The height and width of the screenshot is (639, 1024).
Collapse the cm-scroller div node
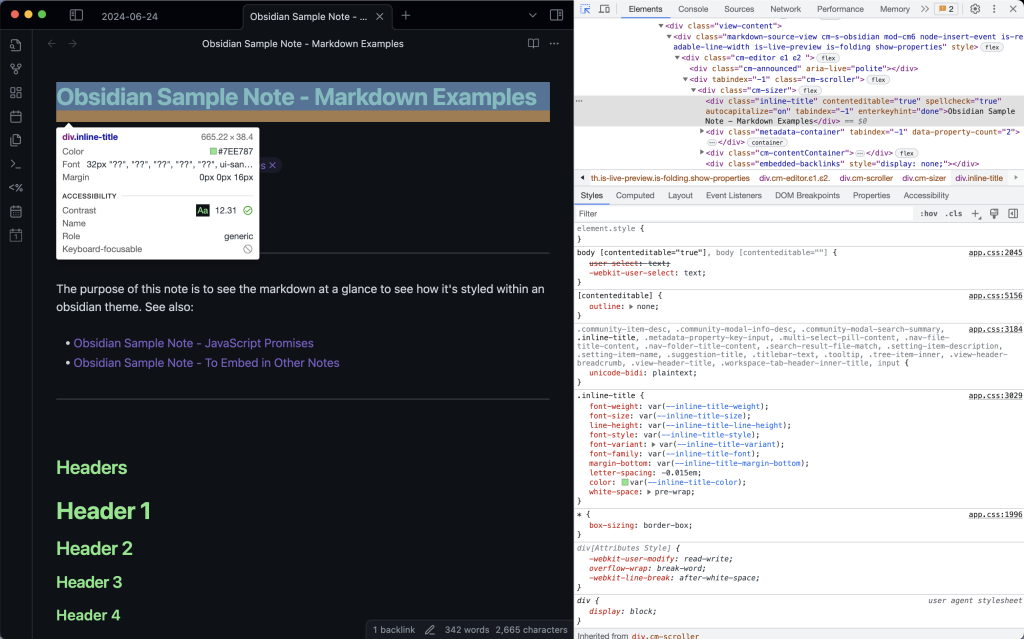point(685,79)
